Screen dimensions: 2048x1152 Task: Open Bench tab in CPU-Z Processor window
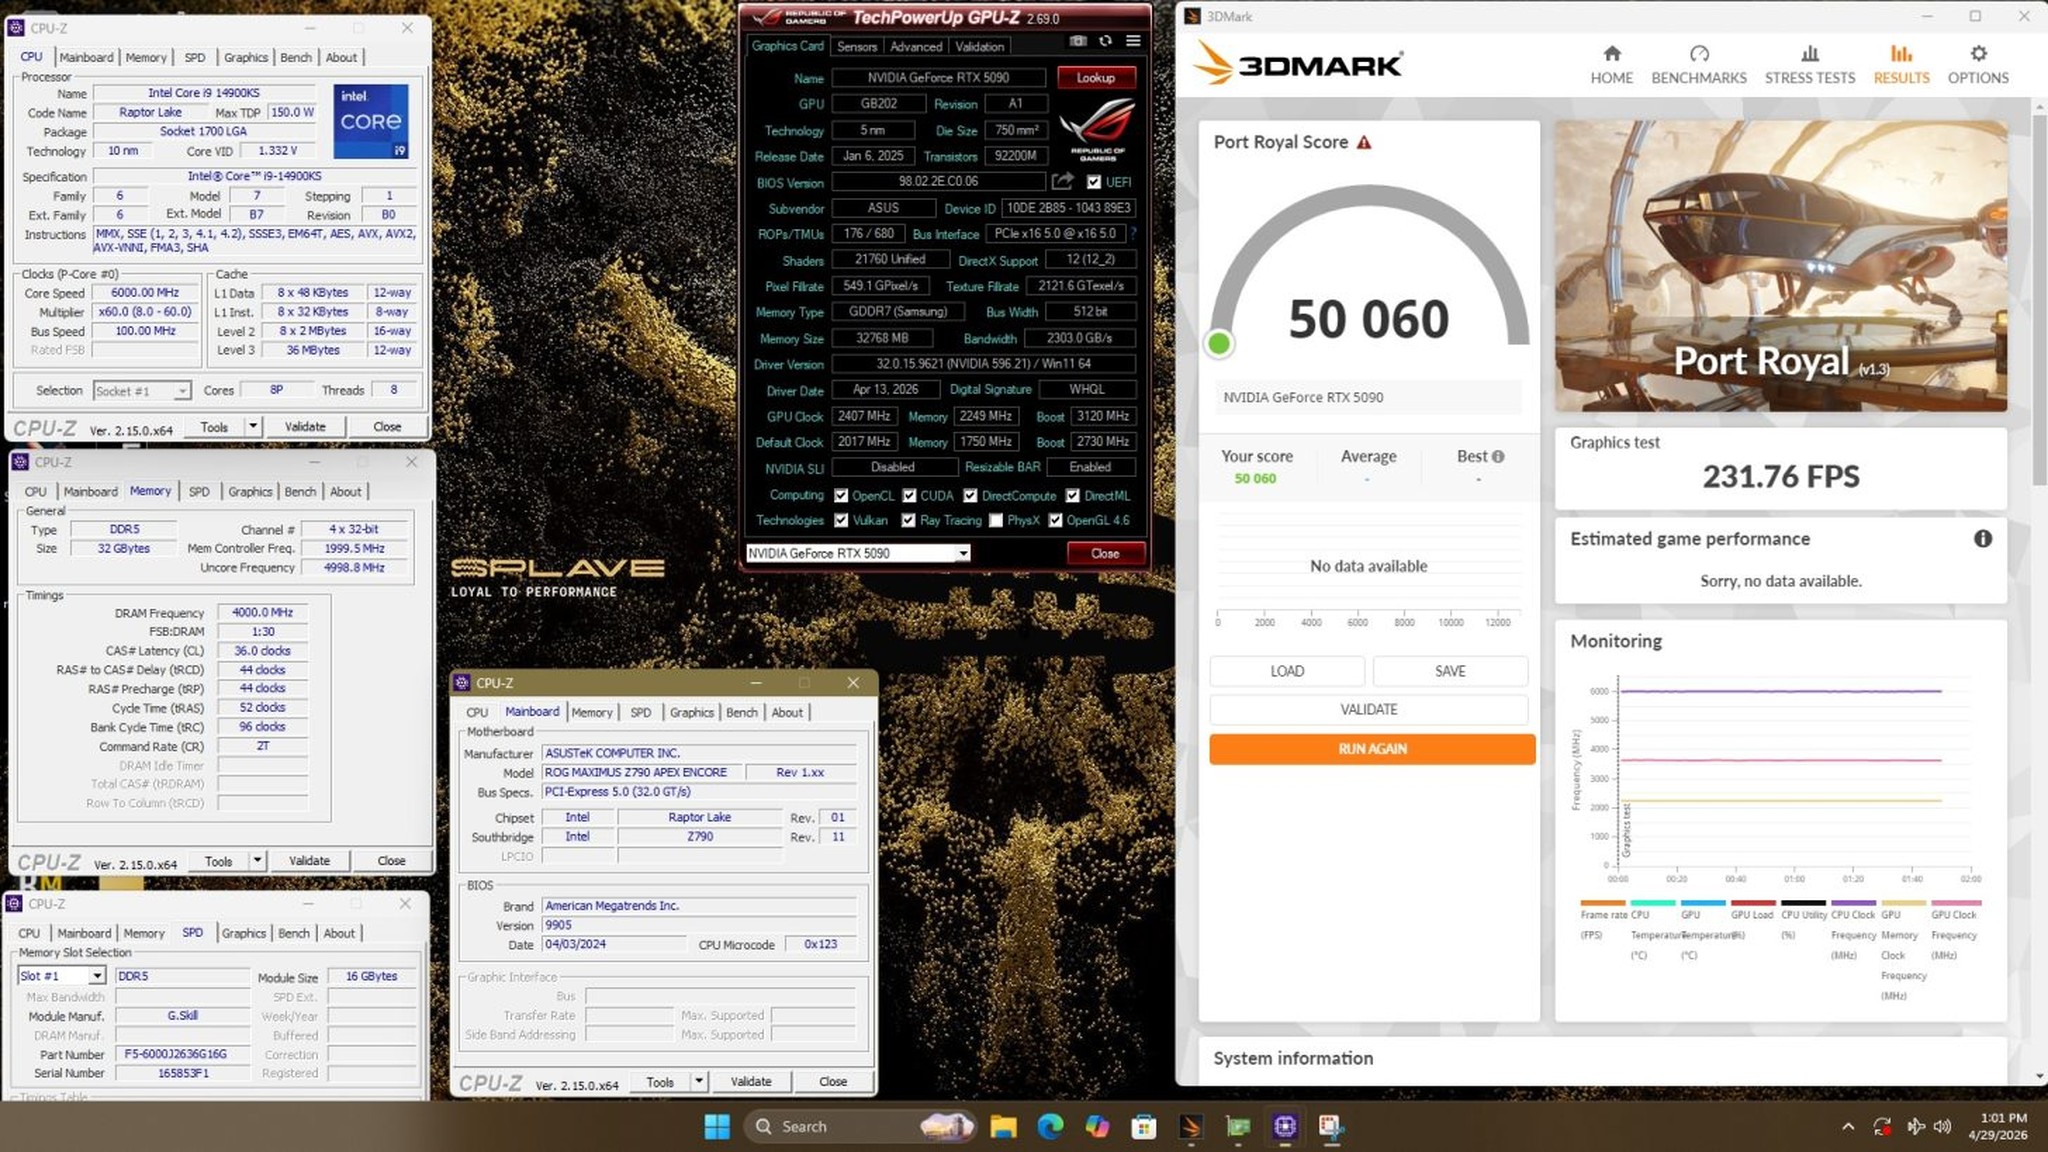point(295,58)
